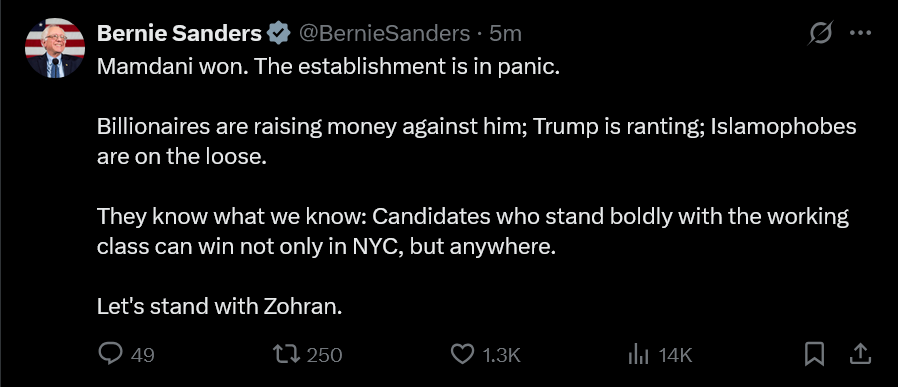Open the @BernieSanders handle link
This screenshot has width=898, height=387.
(385, 34)
